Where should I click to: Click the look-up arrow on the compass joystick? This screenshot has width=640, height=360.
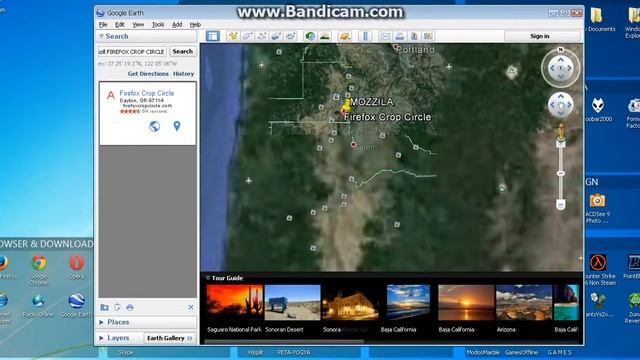pos(560,60)
